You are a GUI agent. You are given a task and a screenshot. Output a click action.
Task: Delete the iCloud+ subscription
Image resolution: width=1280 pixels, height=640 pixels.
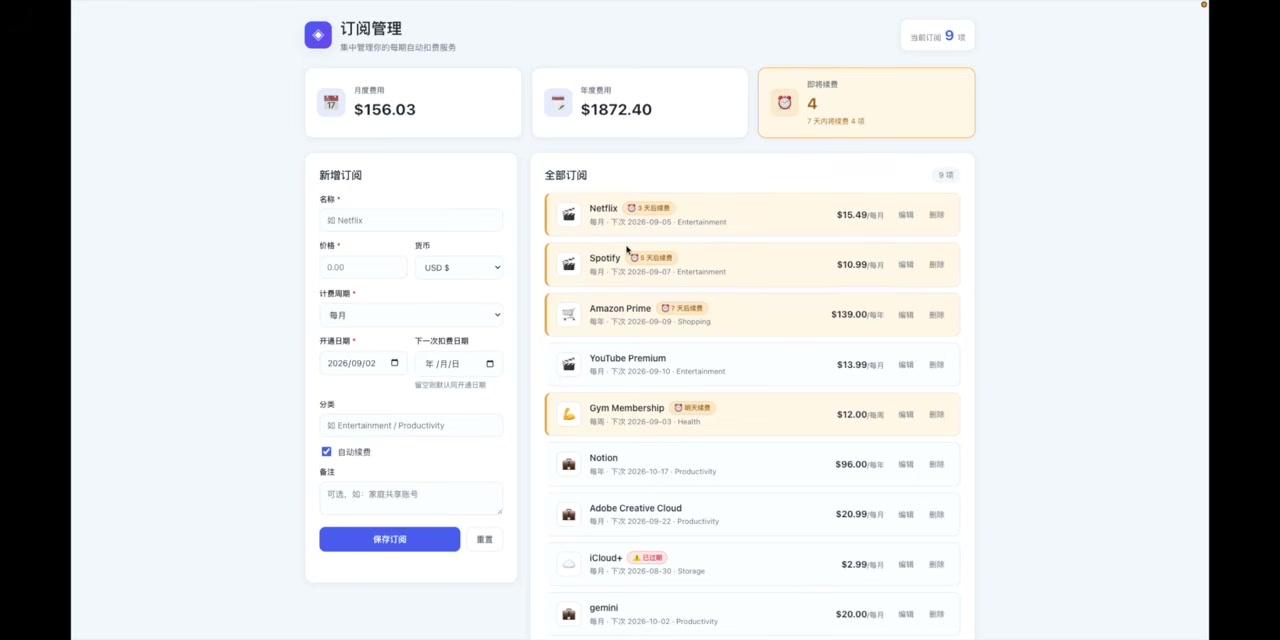point(936,565)
